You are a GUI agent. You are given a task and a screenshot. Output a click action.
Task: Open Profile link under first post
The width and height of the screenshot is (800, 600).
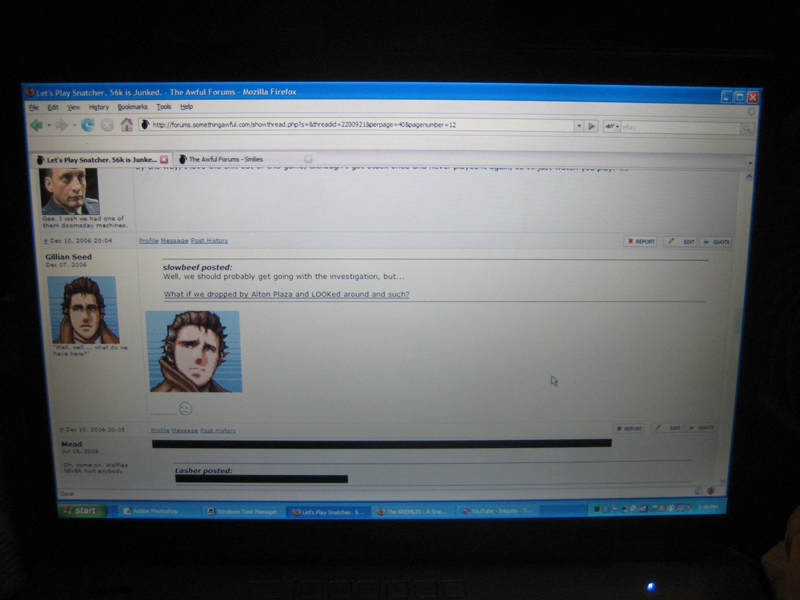tap(148, 240)
